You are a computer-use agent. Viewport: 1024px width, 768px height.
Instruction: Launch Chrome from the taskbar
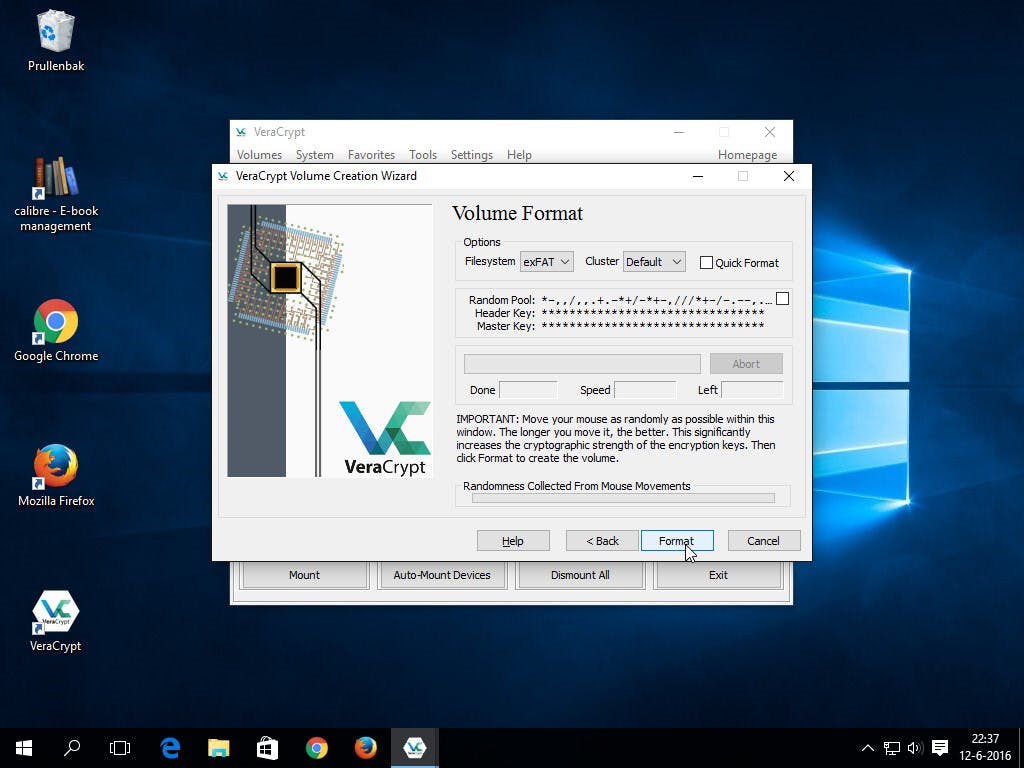point(317,748)
